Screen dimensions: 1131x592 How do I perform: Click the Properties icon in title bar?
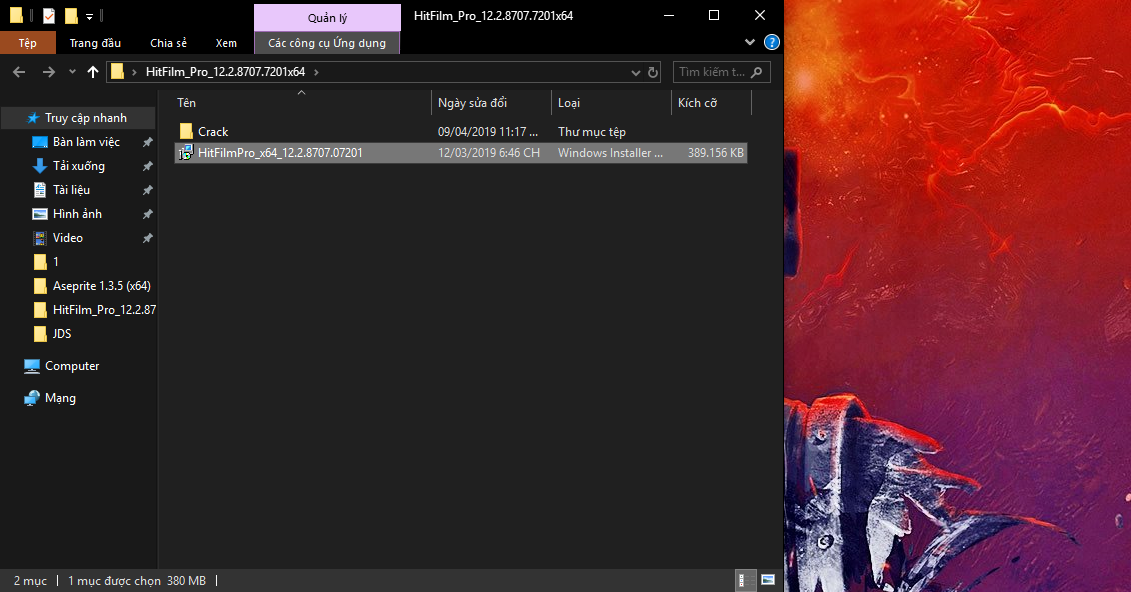coord(49,16)
